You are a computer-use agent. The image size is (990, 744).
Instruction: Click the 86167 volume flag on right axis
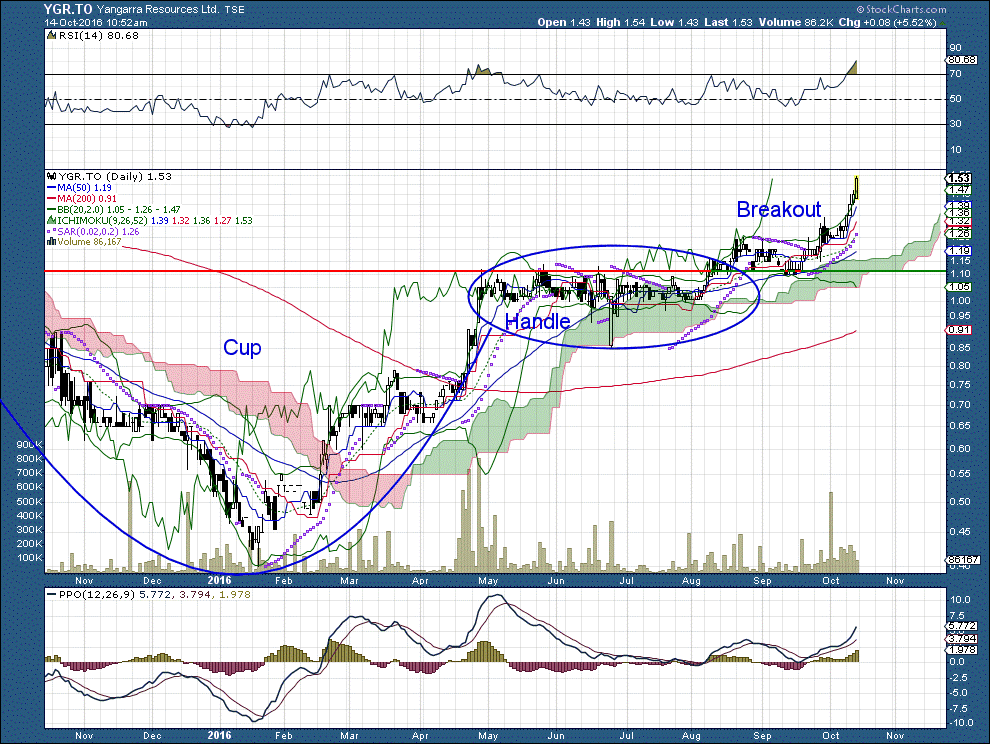pyautogui.click(x=962, y=560)
